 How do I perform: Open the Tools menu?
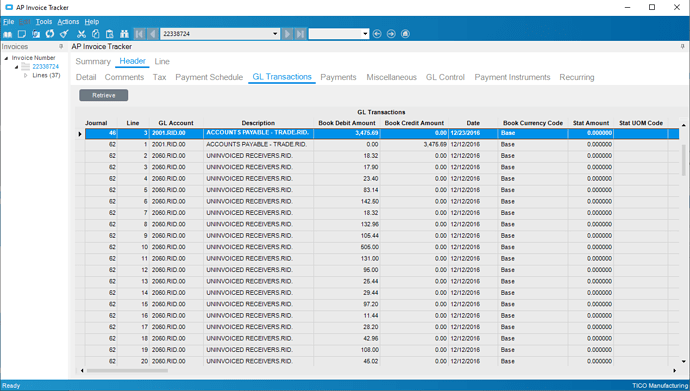(44, 22)
